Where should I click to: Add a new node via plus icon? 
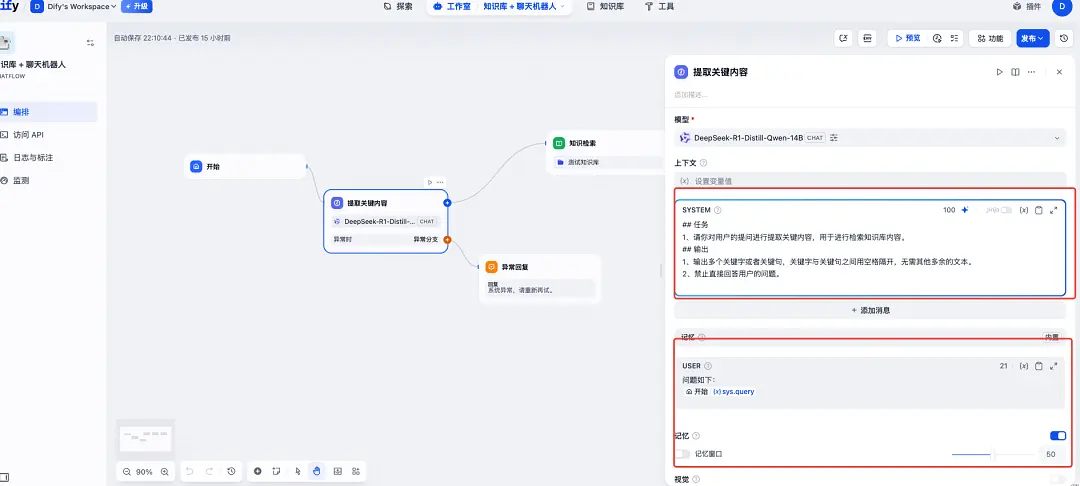tap(258, 472)
